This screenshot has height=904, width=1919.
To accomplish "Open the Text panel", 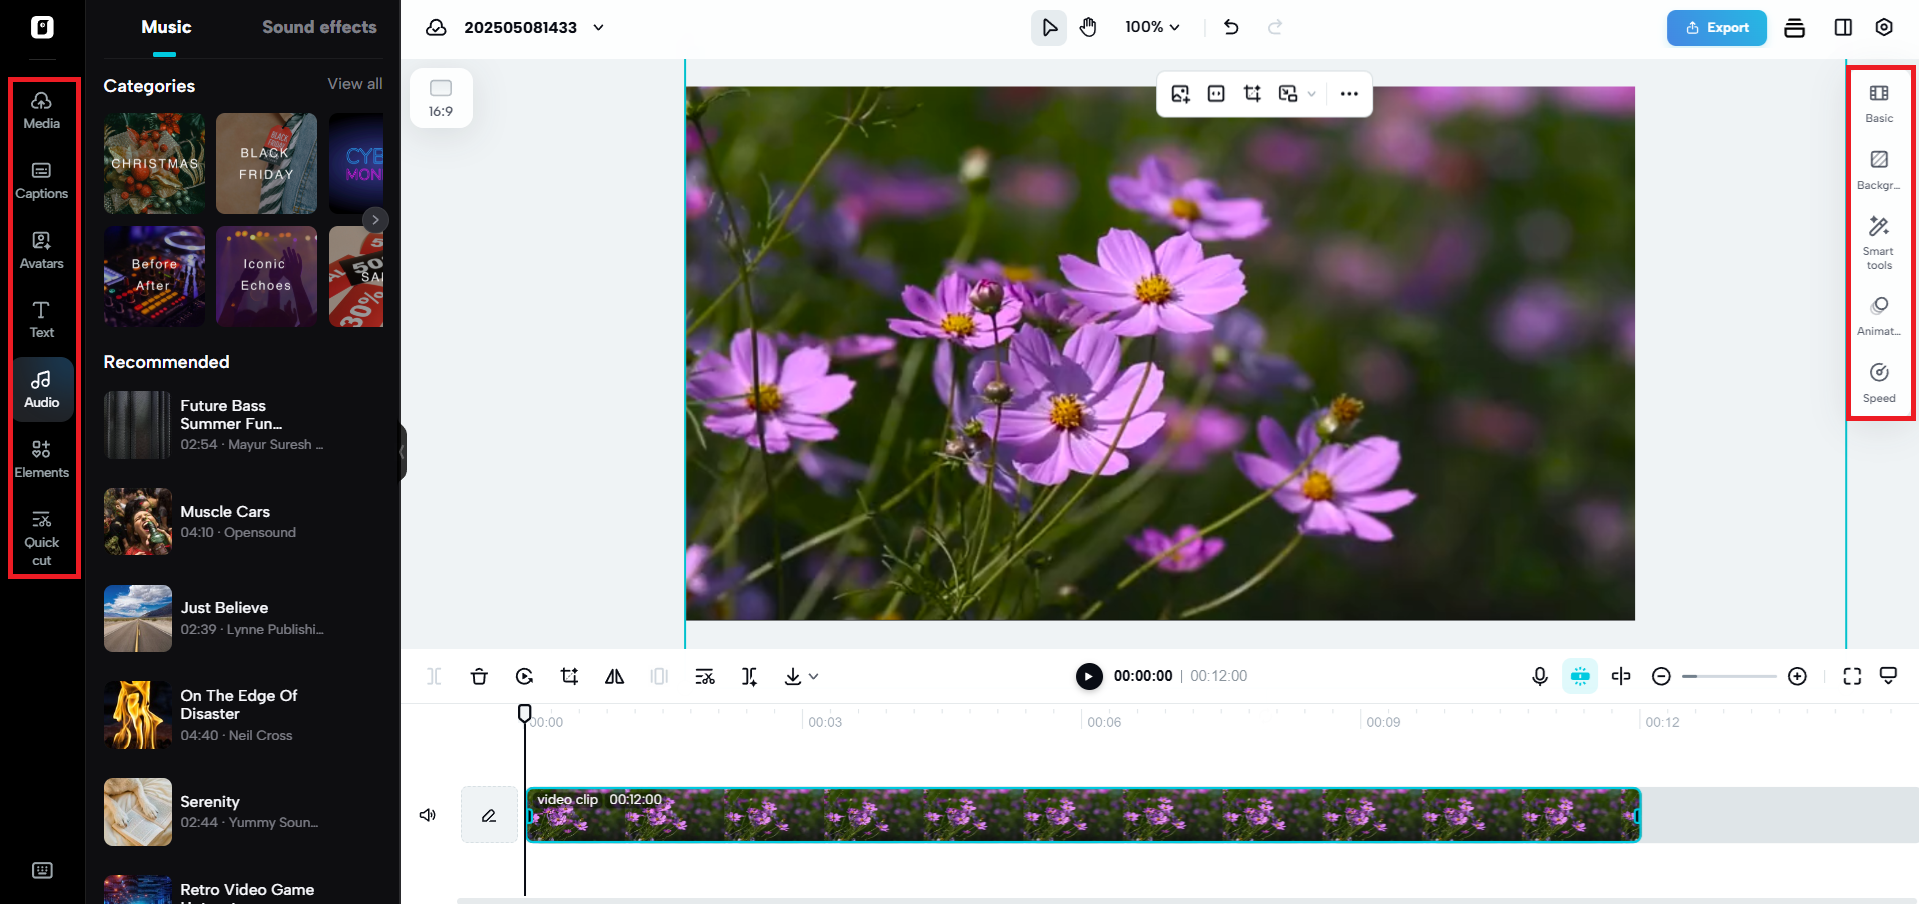I will 41,318.
